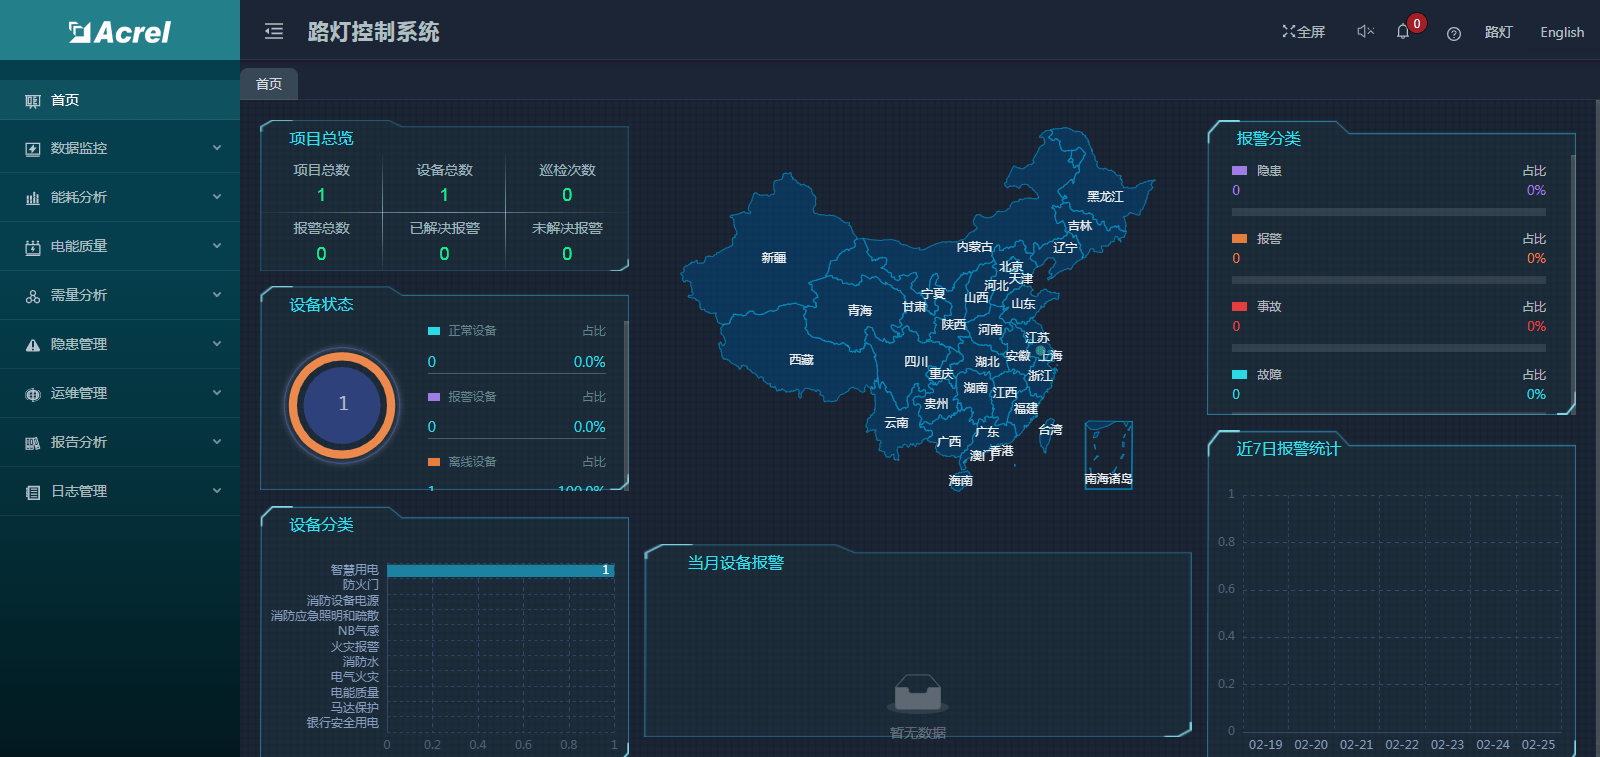Click the 能耗分析 bar chart icon
The image size is (1600, 757).
click(33, 198)
